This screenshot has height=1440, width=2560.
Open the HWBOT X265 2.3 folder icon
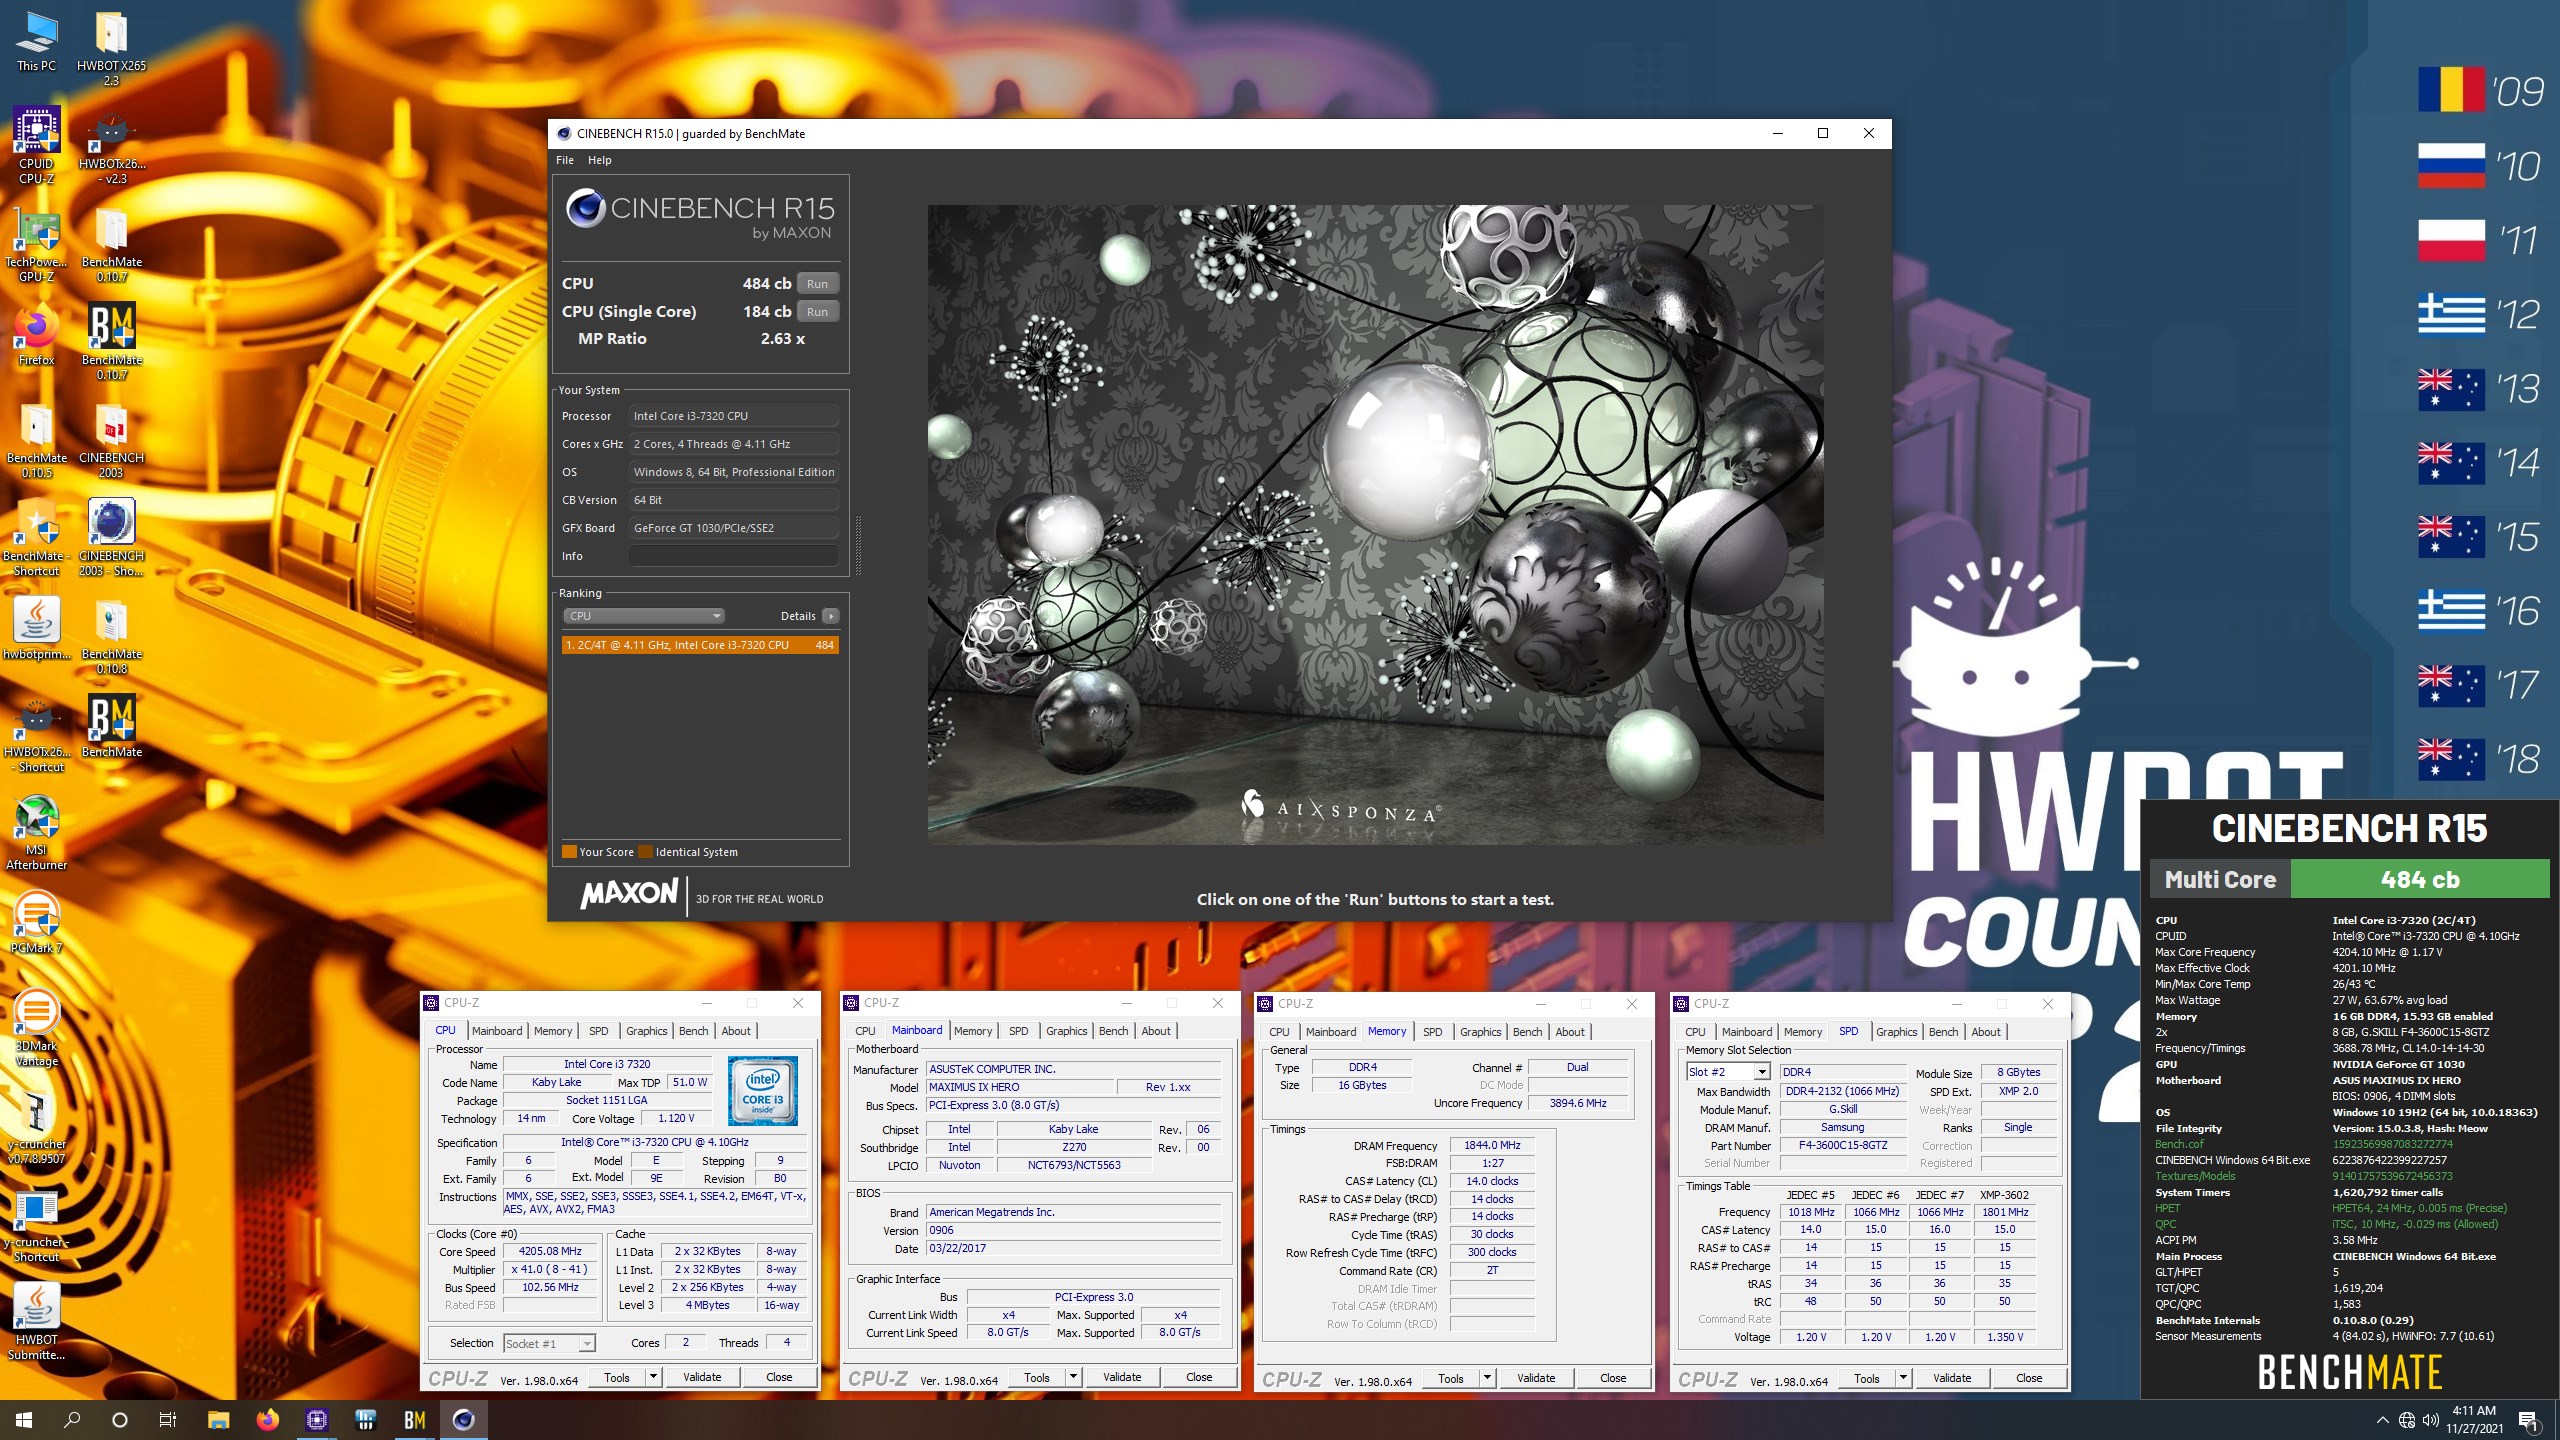pos(111,47)
